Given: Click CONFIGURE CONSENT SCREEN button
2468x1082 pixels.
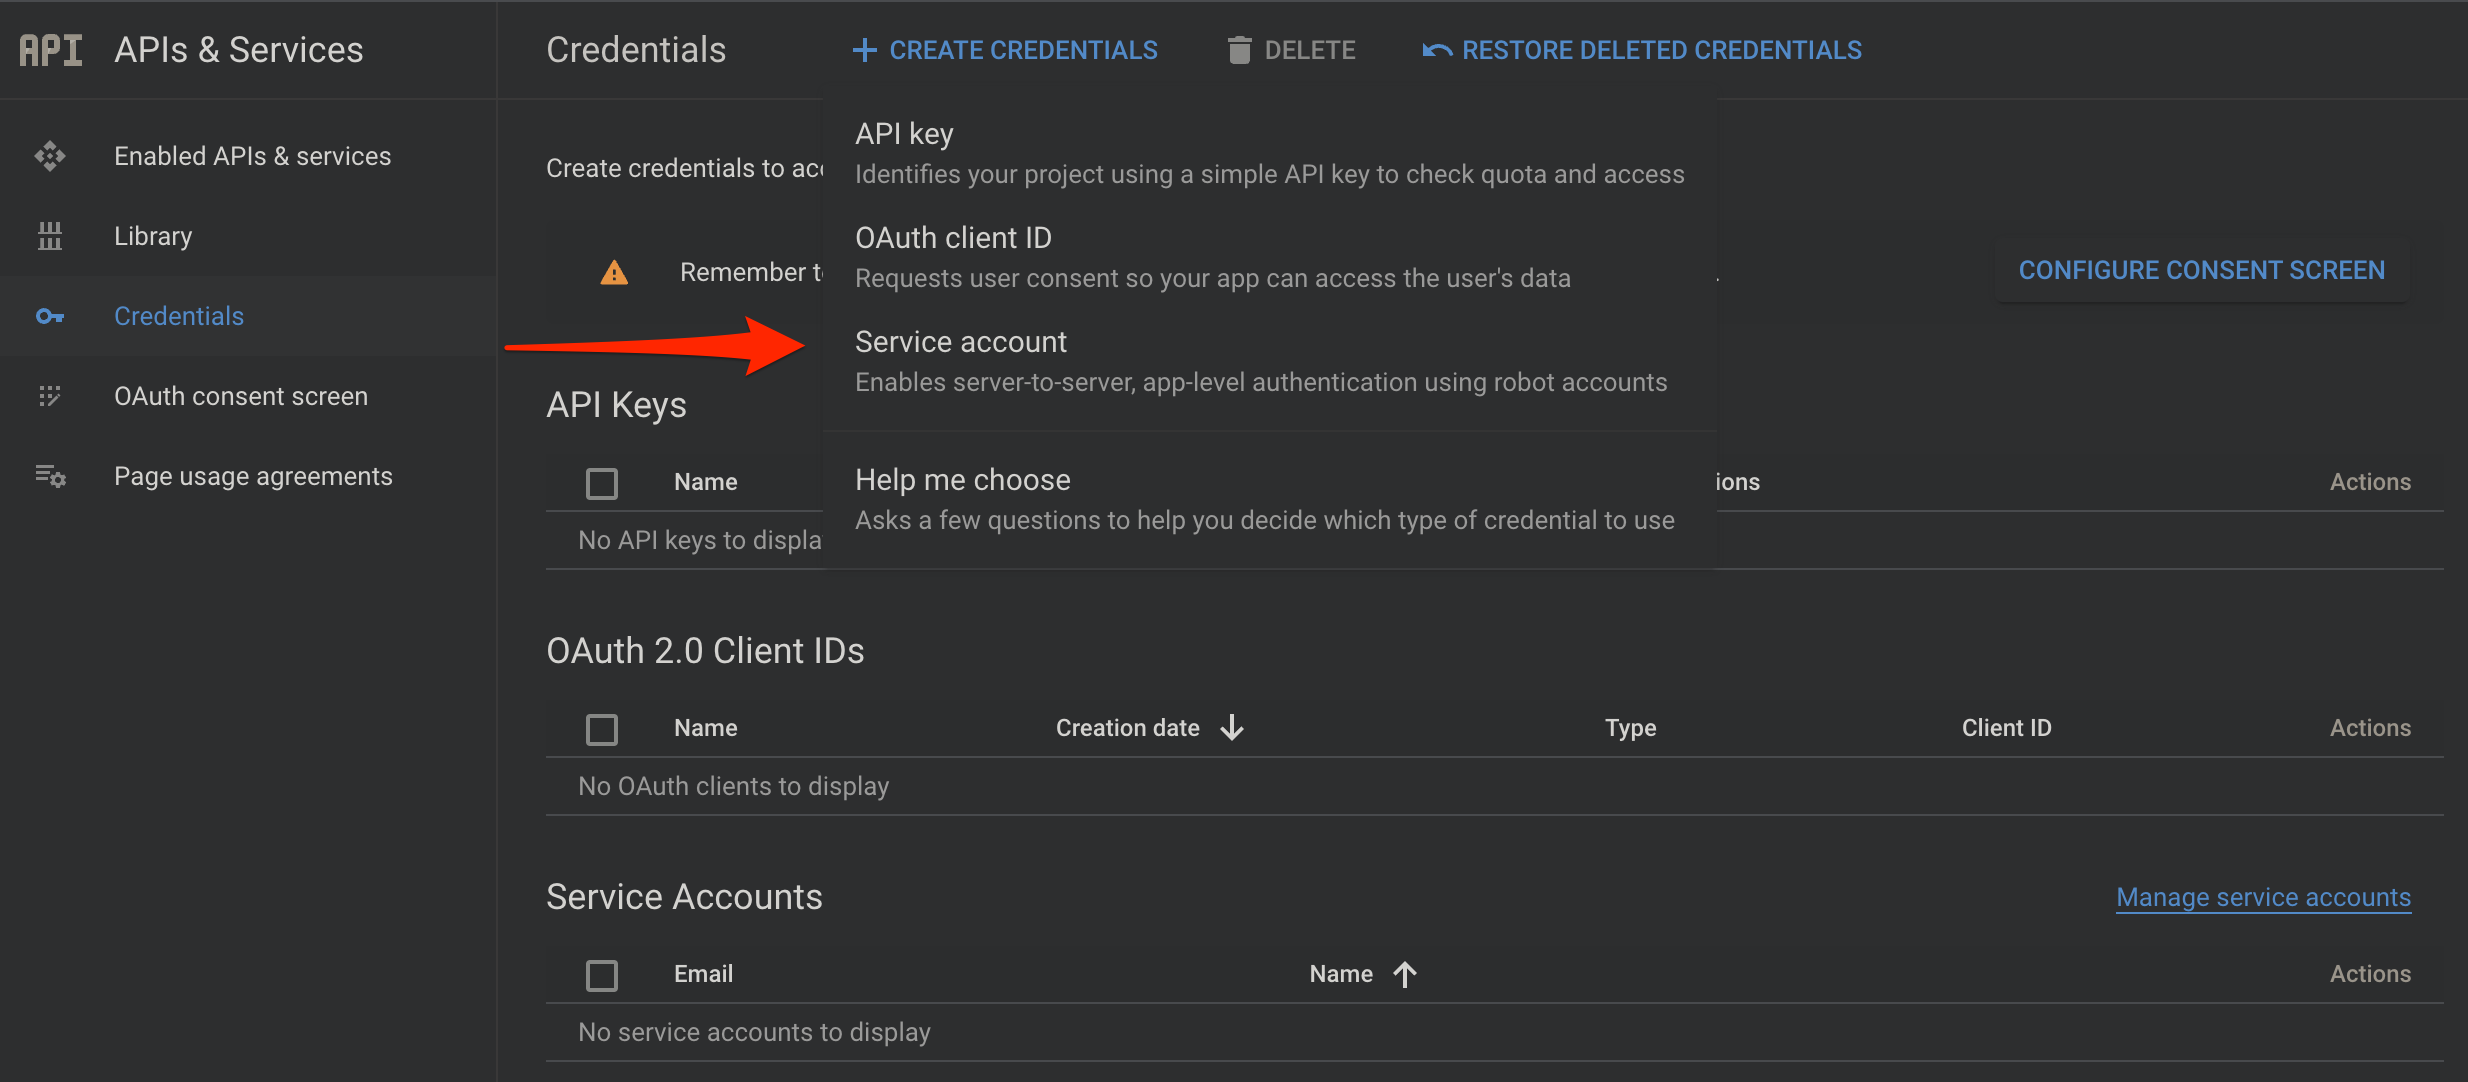Looking at the screenshot, I should pyautogui.click(x=2201, y=270).
